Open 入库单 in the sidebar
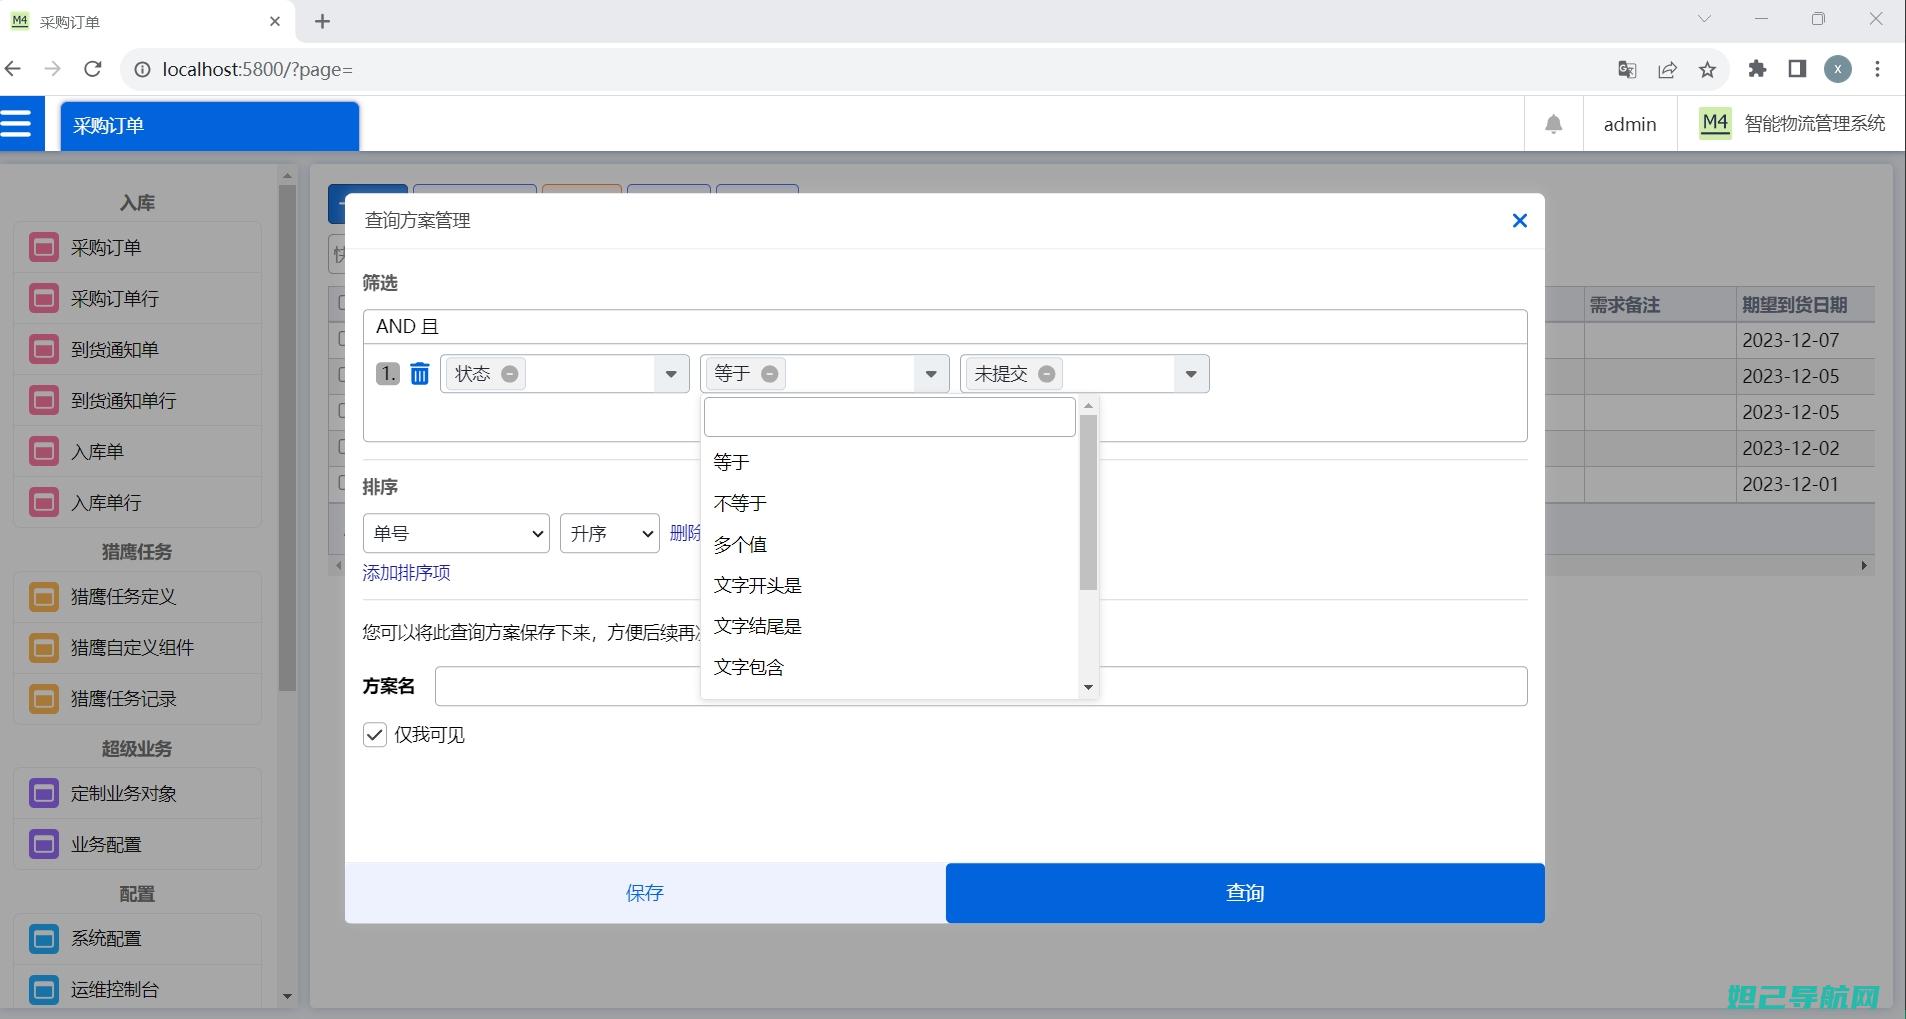Screen dimensions: 1906x1019 [138, 451]
